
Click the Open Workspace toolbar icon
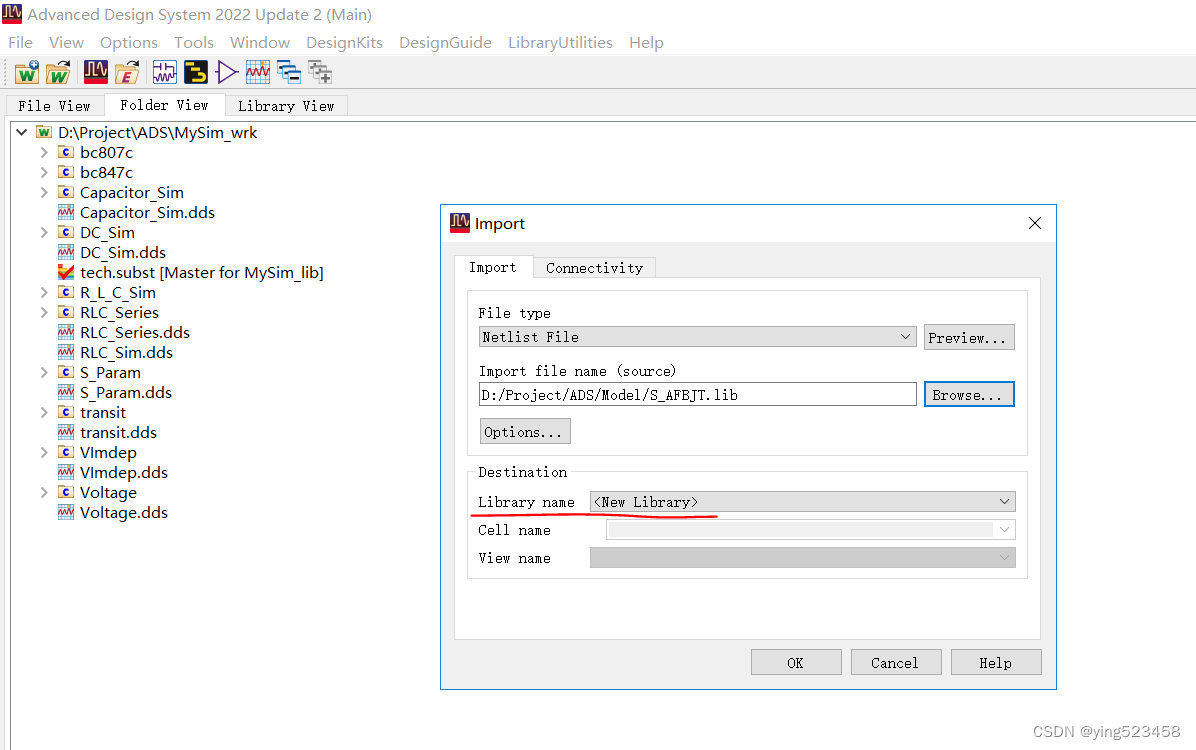pyautogui.click(x=58, y=71)
